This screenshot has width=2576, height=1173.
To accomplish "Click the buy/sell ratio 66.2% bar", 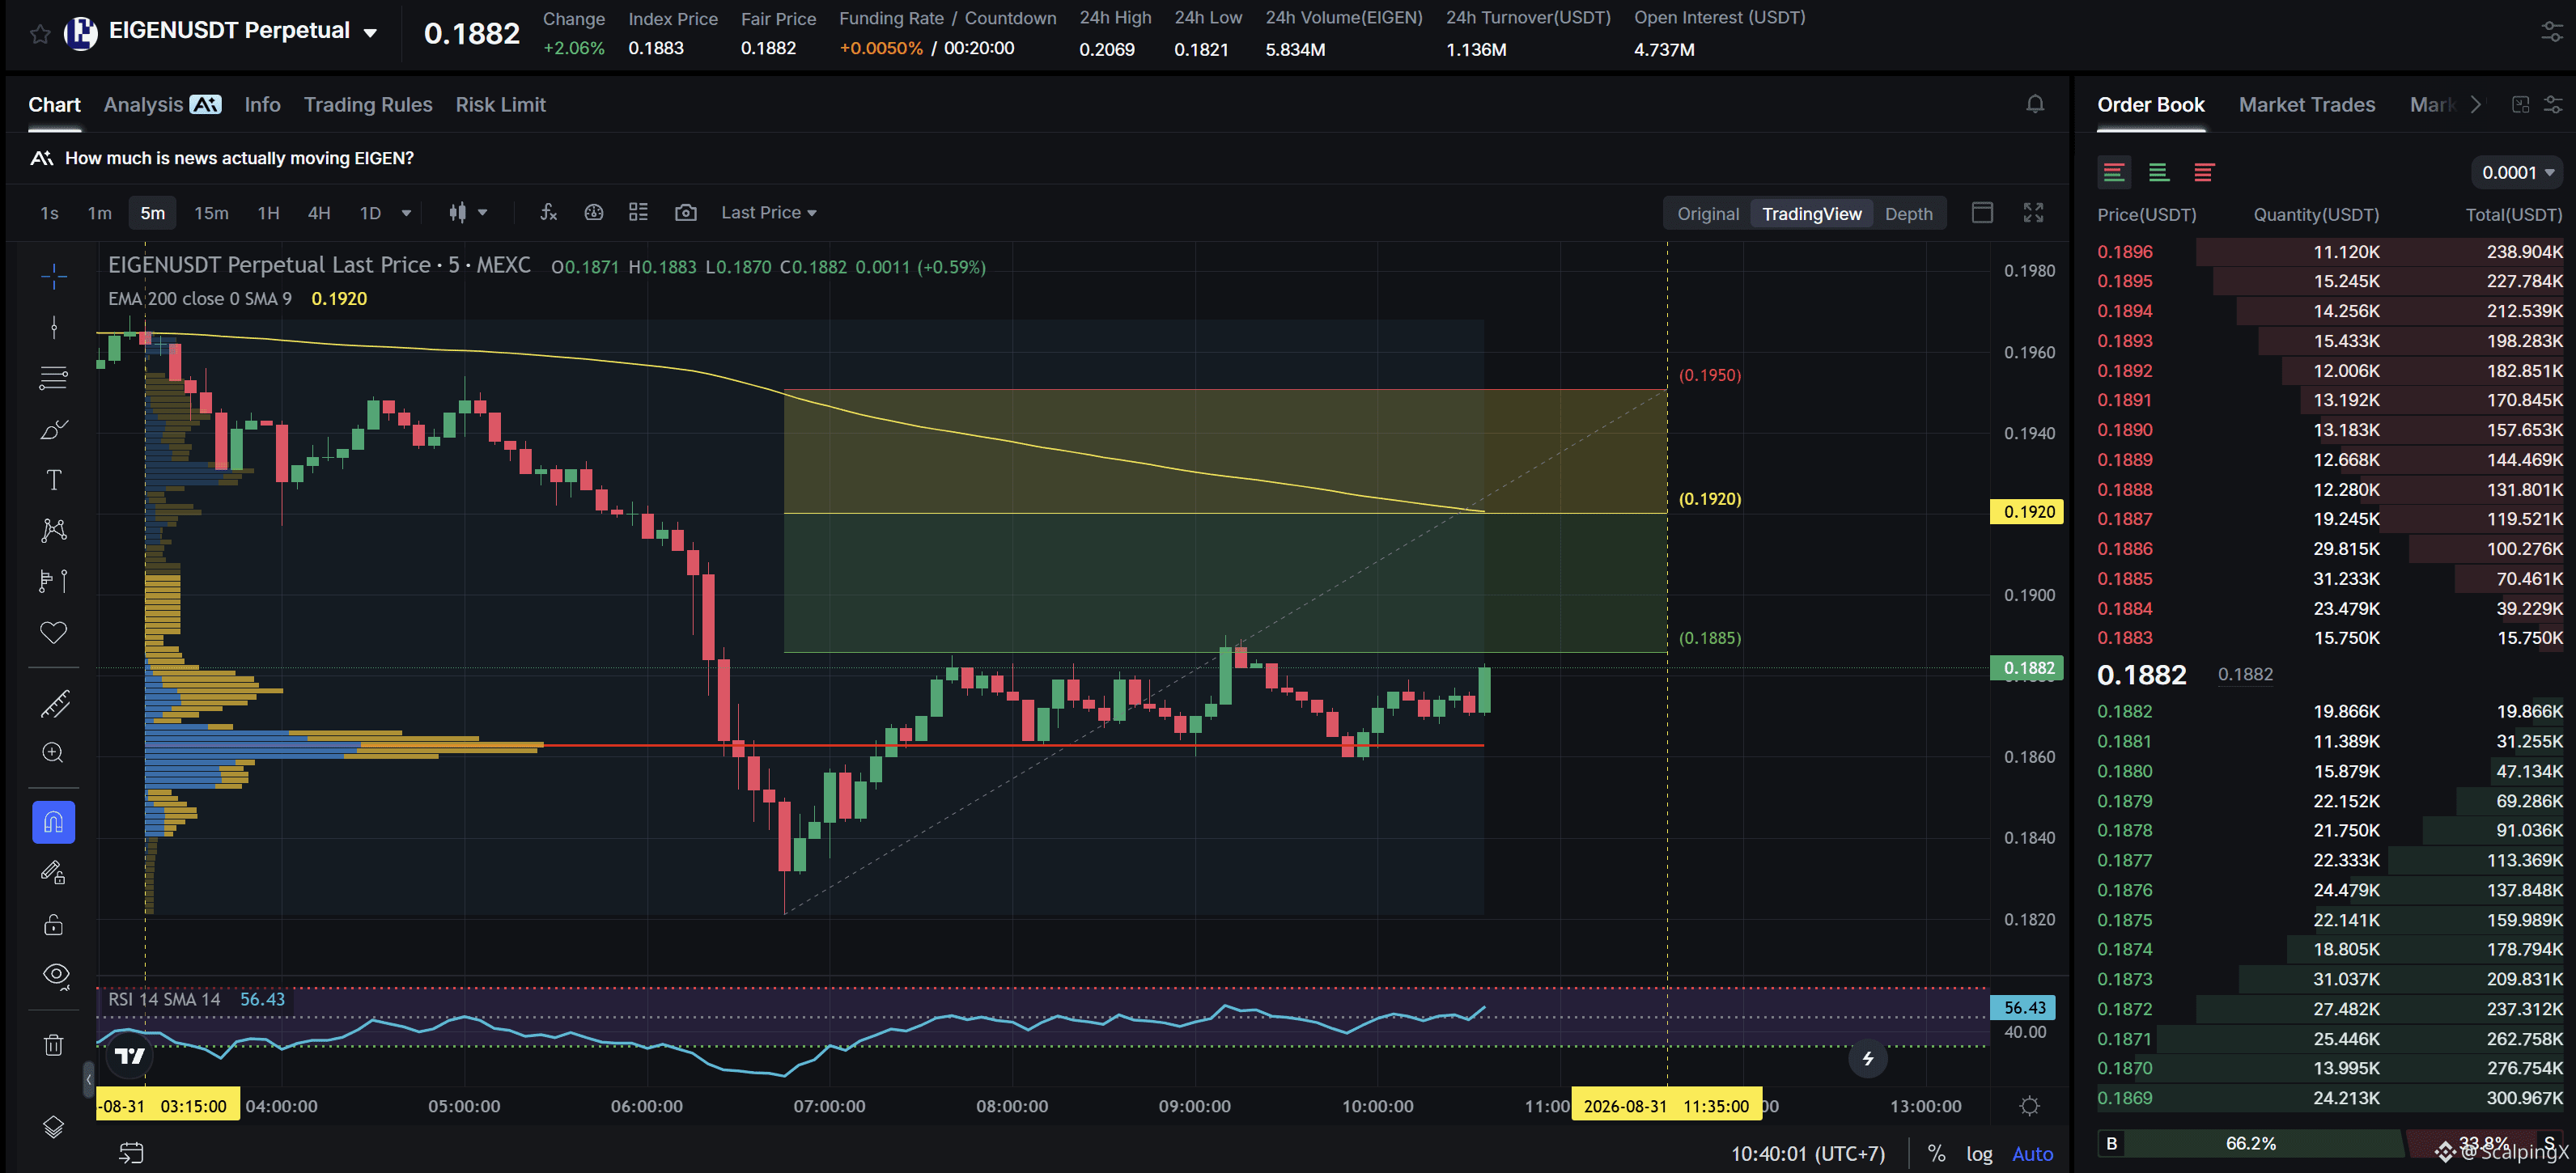I will coord(2250,1143).
